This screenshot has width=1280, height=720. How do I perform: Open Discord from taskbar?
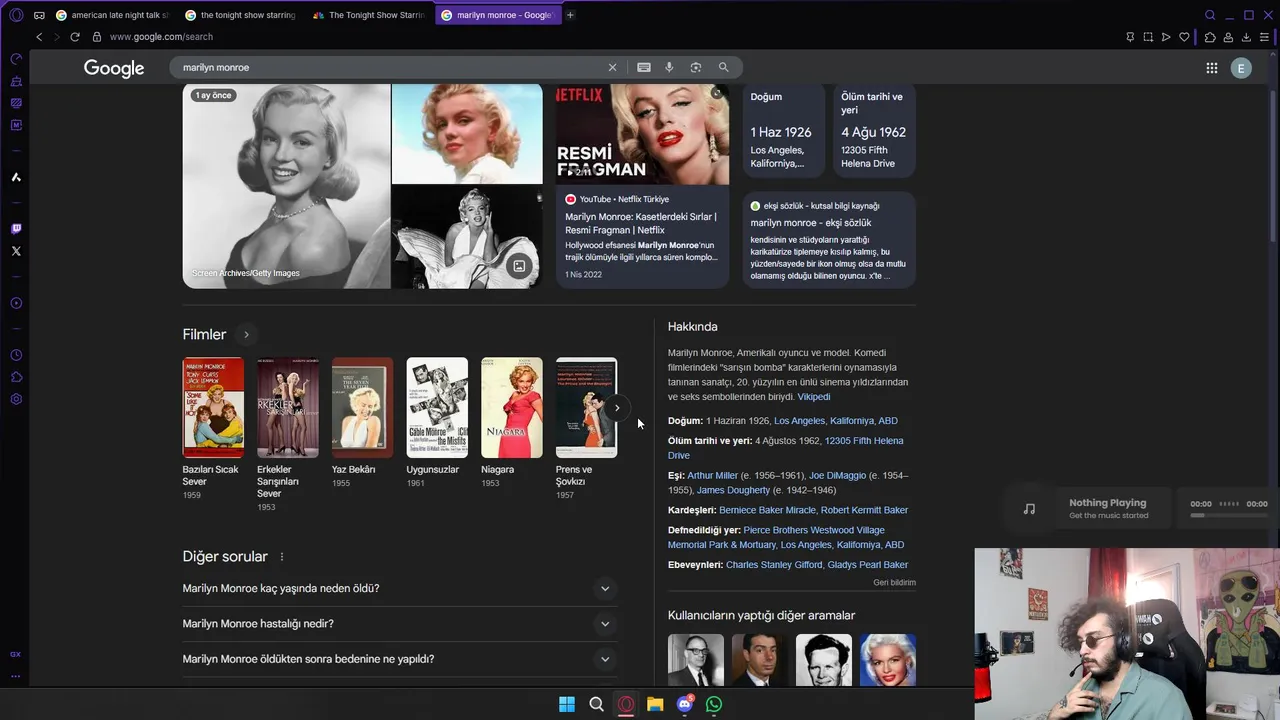click(x=685, y=704)
